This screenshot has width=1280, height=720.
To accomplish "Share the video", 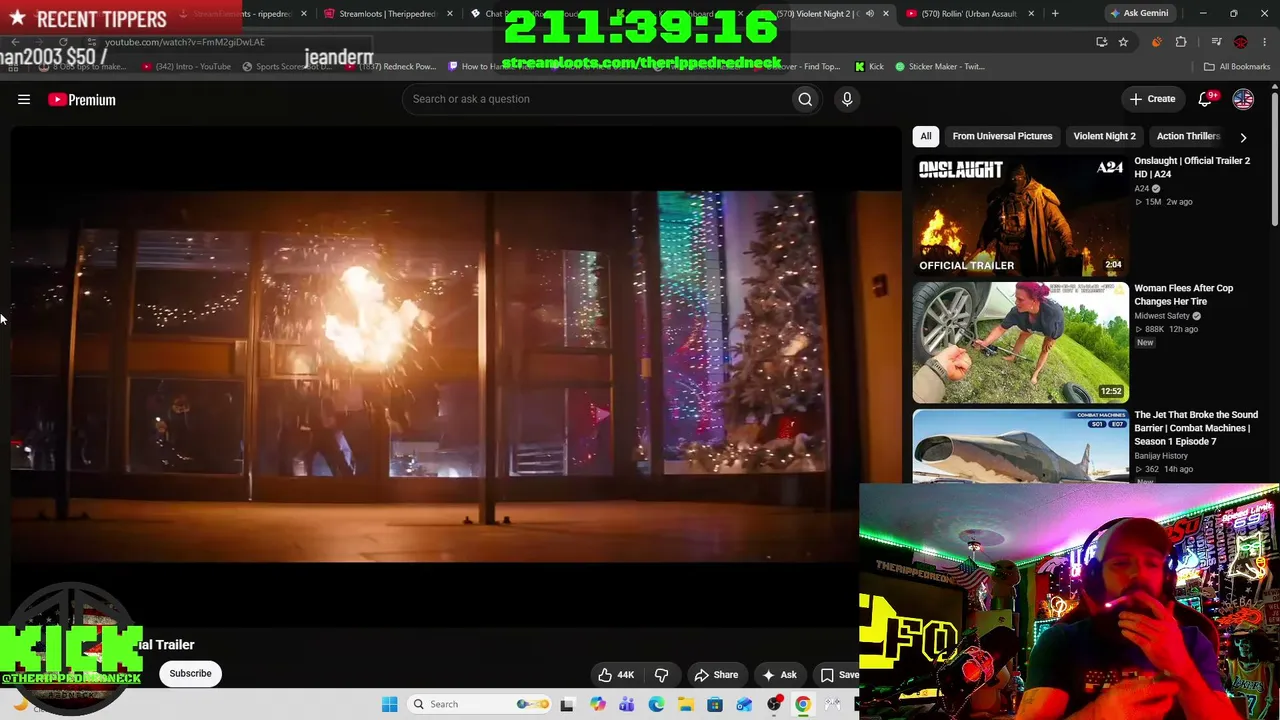I will (x=716, y=675).
